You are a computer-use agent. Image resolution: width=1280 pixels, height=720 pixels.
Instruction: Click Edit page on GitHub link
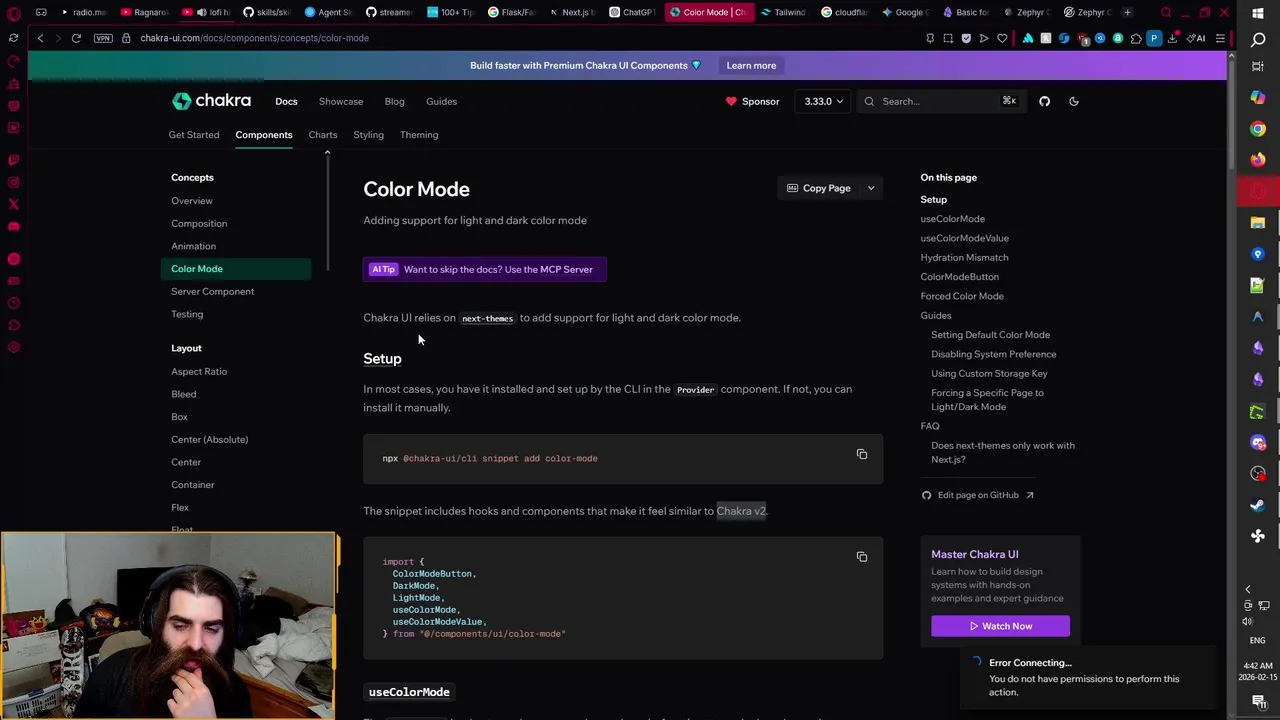(978, 495)
